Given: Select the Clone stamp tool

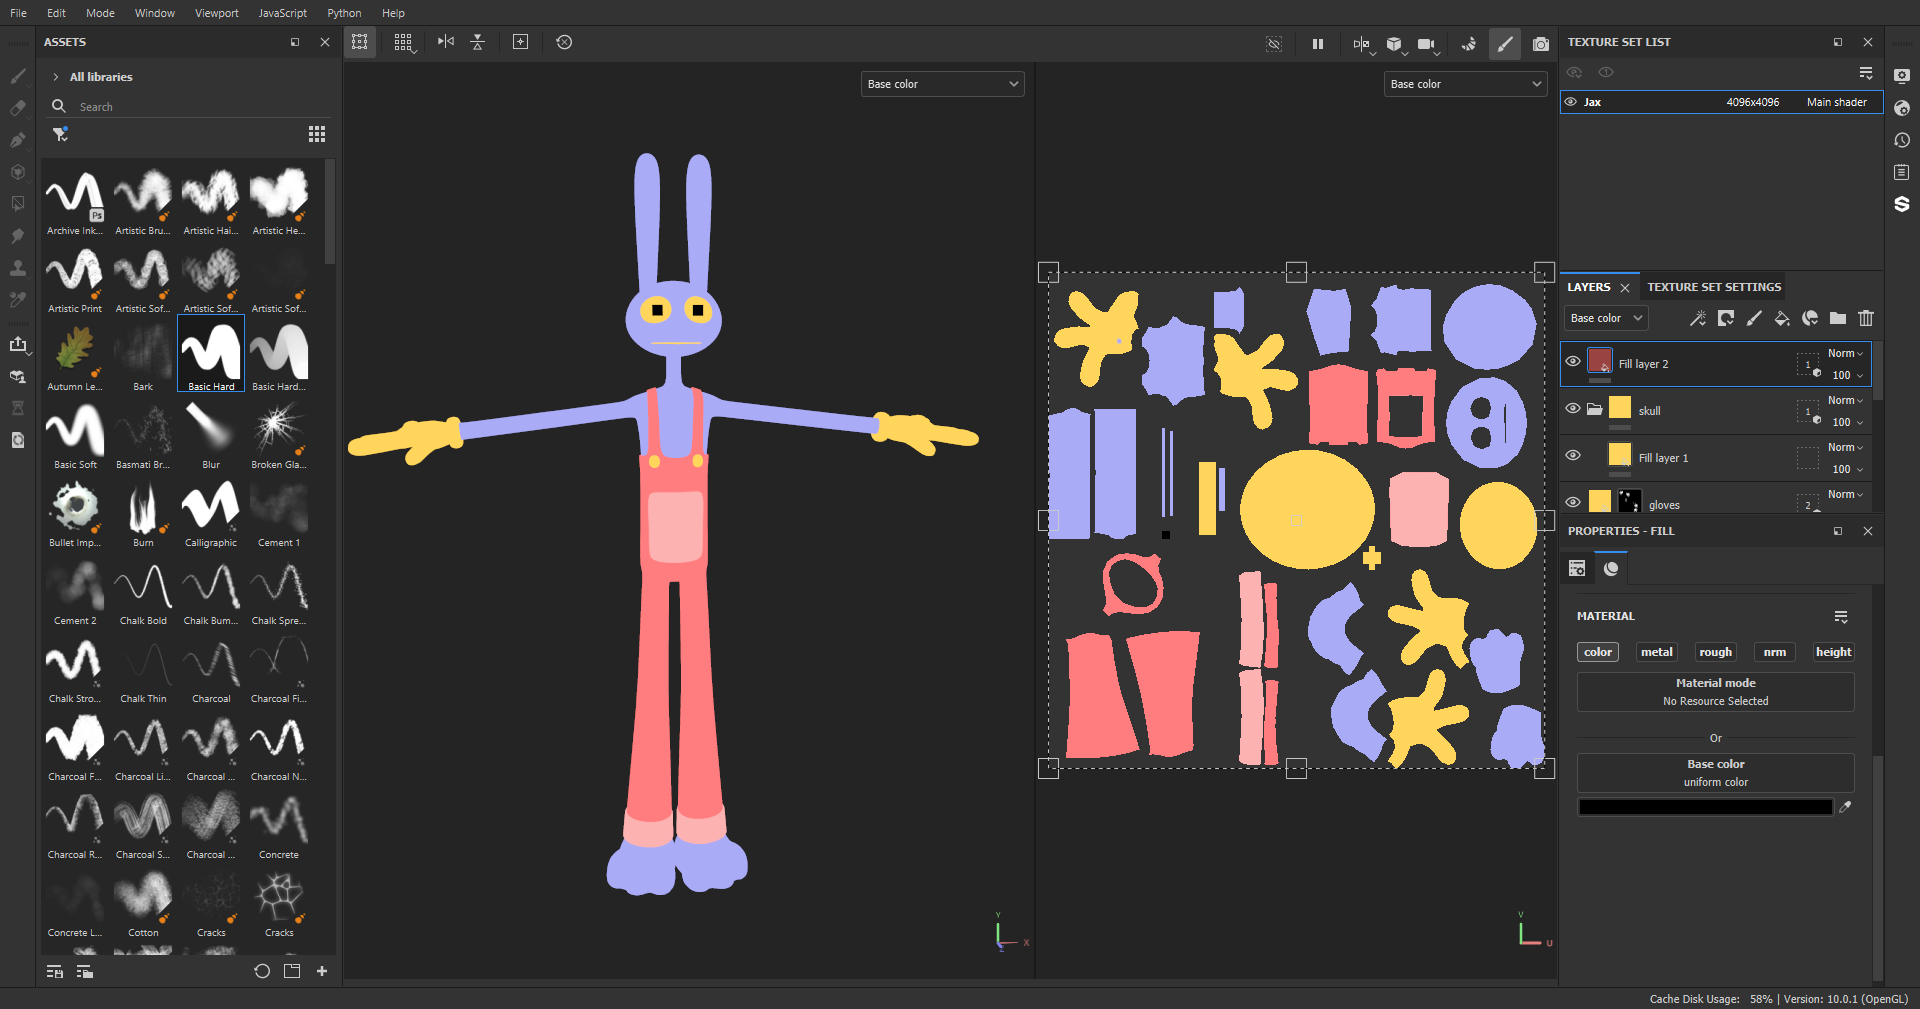Looking at the screenshot, I should [17, 268].
